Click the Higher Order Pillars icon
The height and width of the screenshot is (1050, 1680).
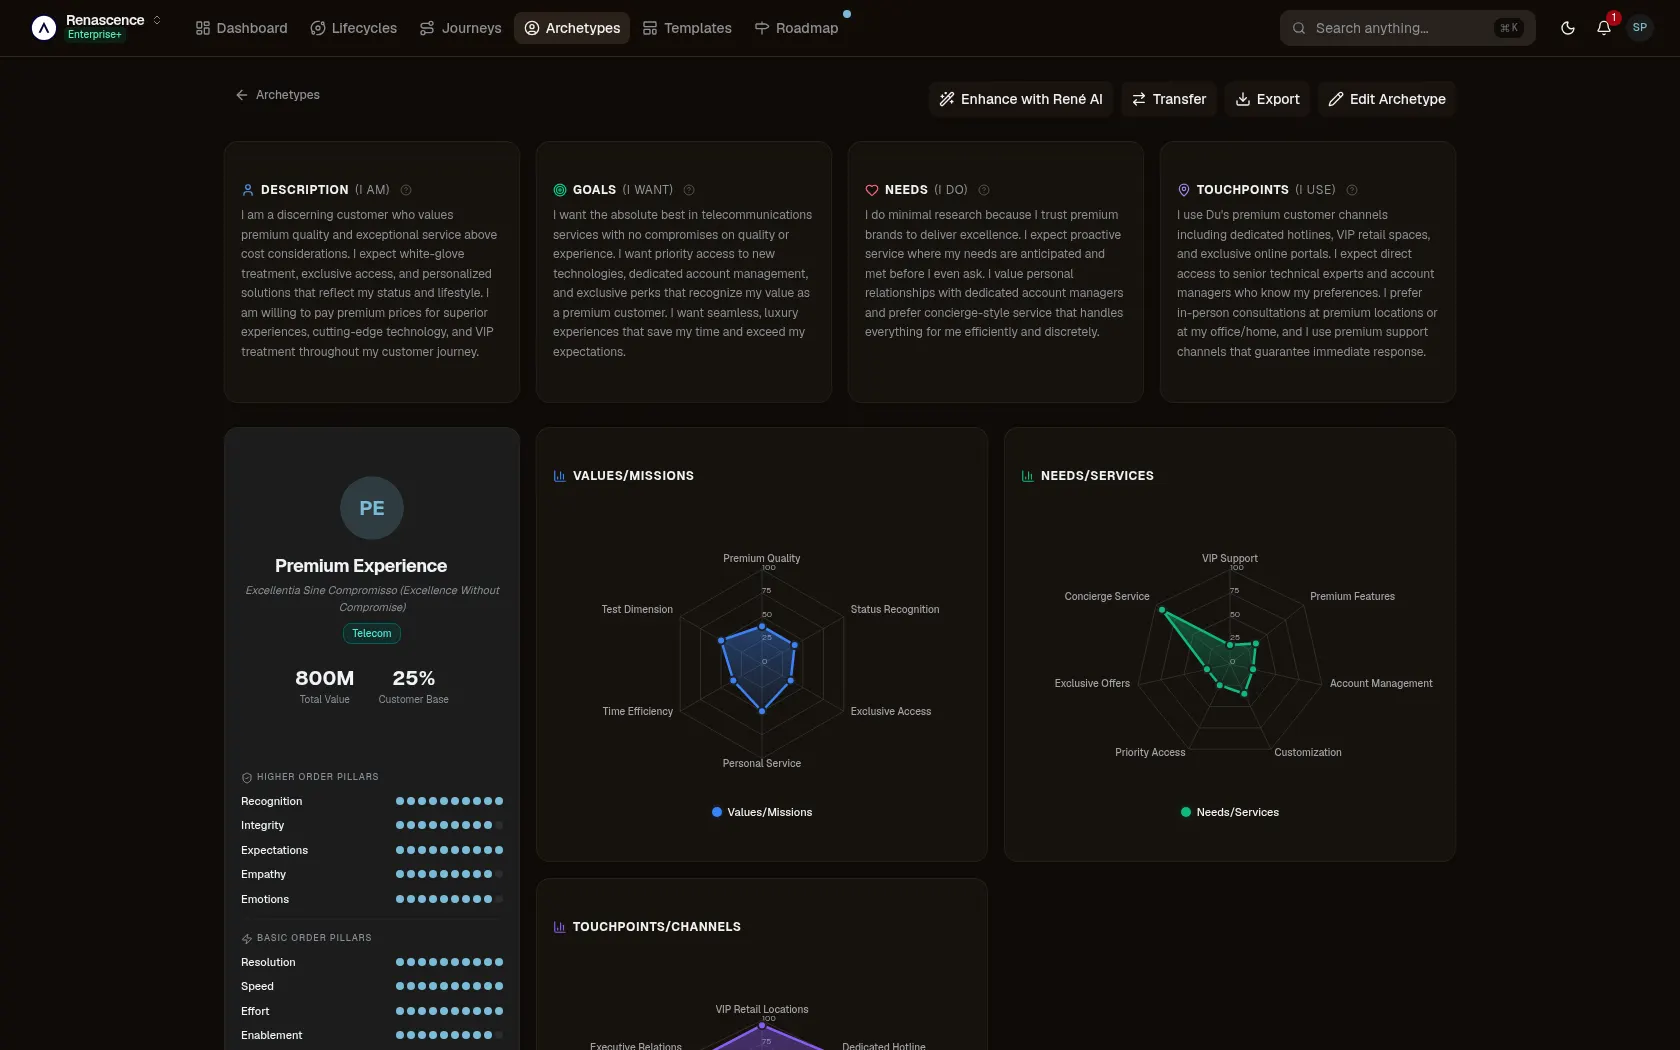click(247, 777)
